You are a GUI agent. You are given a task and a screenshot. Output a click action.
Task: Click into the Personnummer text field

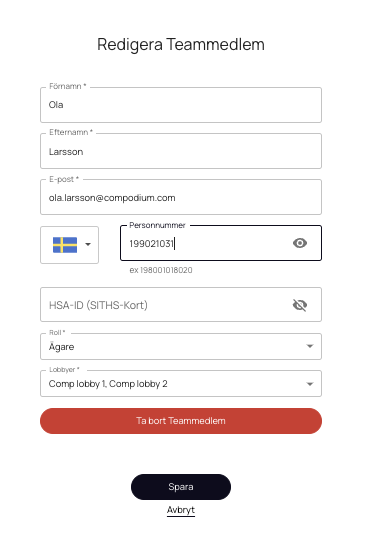(x=206, y=243)
